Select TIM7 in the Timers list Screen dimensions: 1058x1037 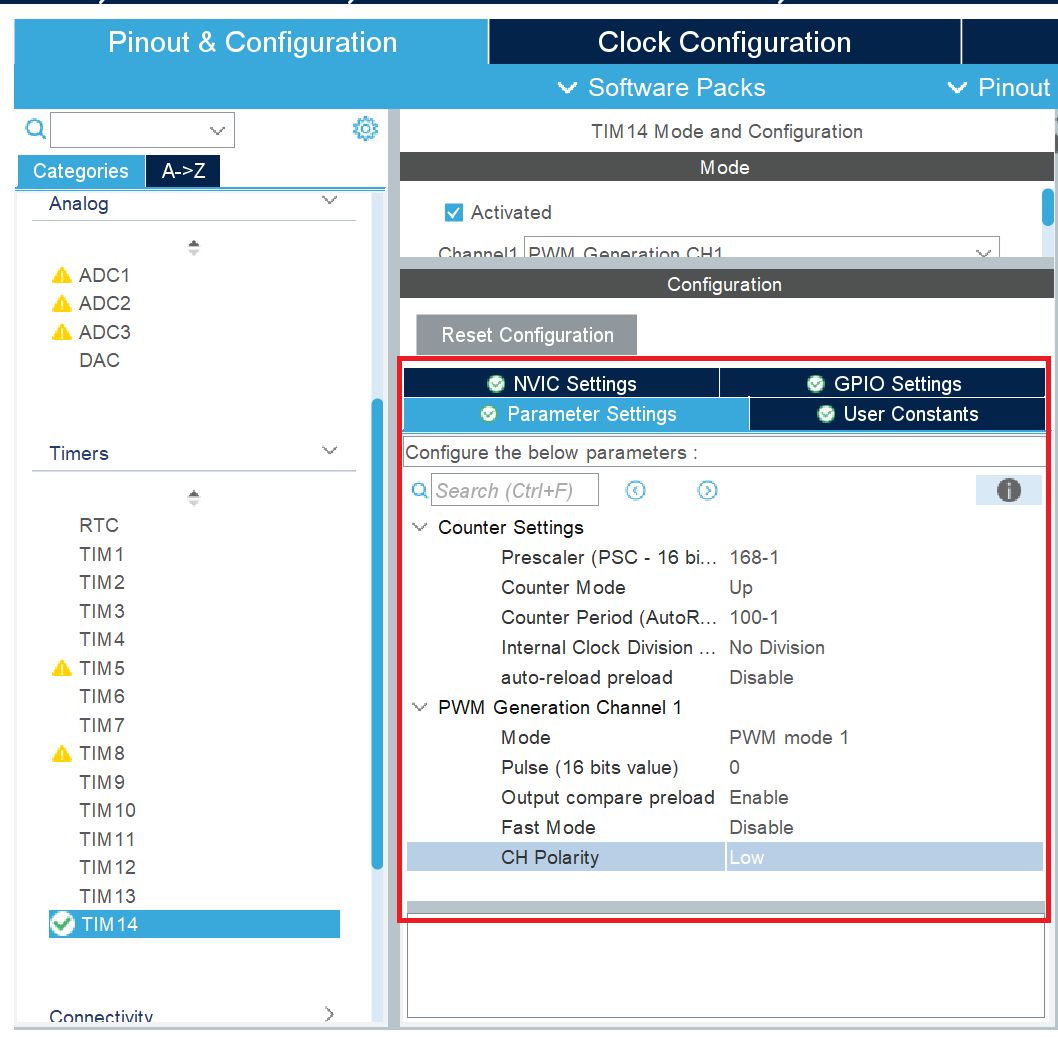[x=101, y=725]
